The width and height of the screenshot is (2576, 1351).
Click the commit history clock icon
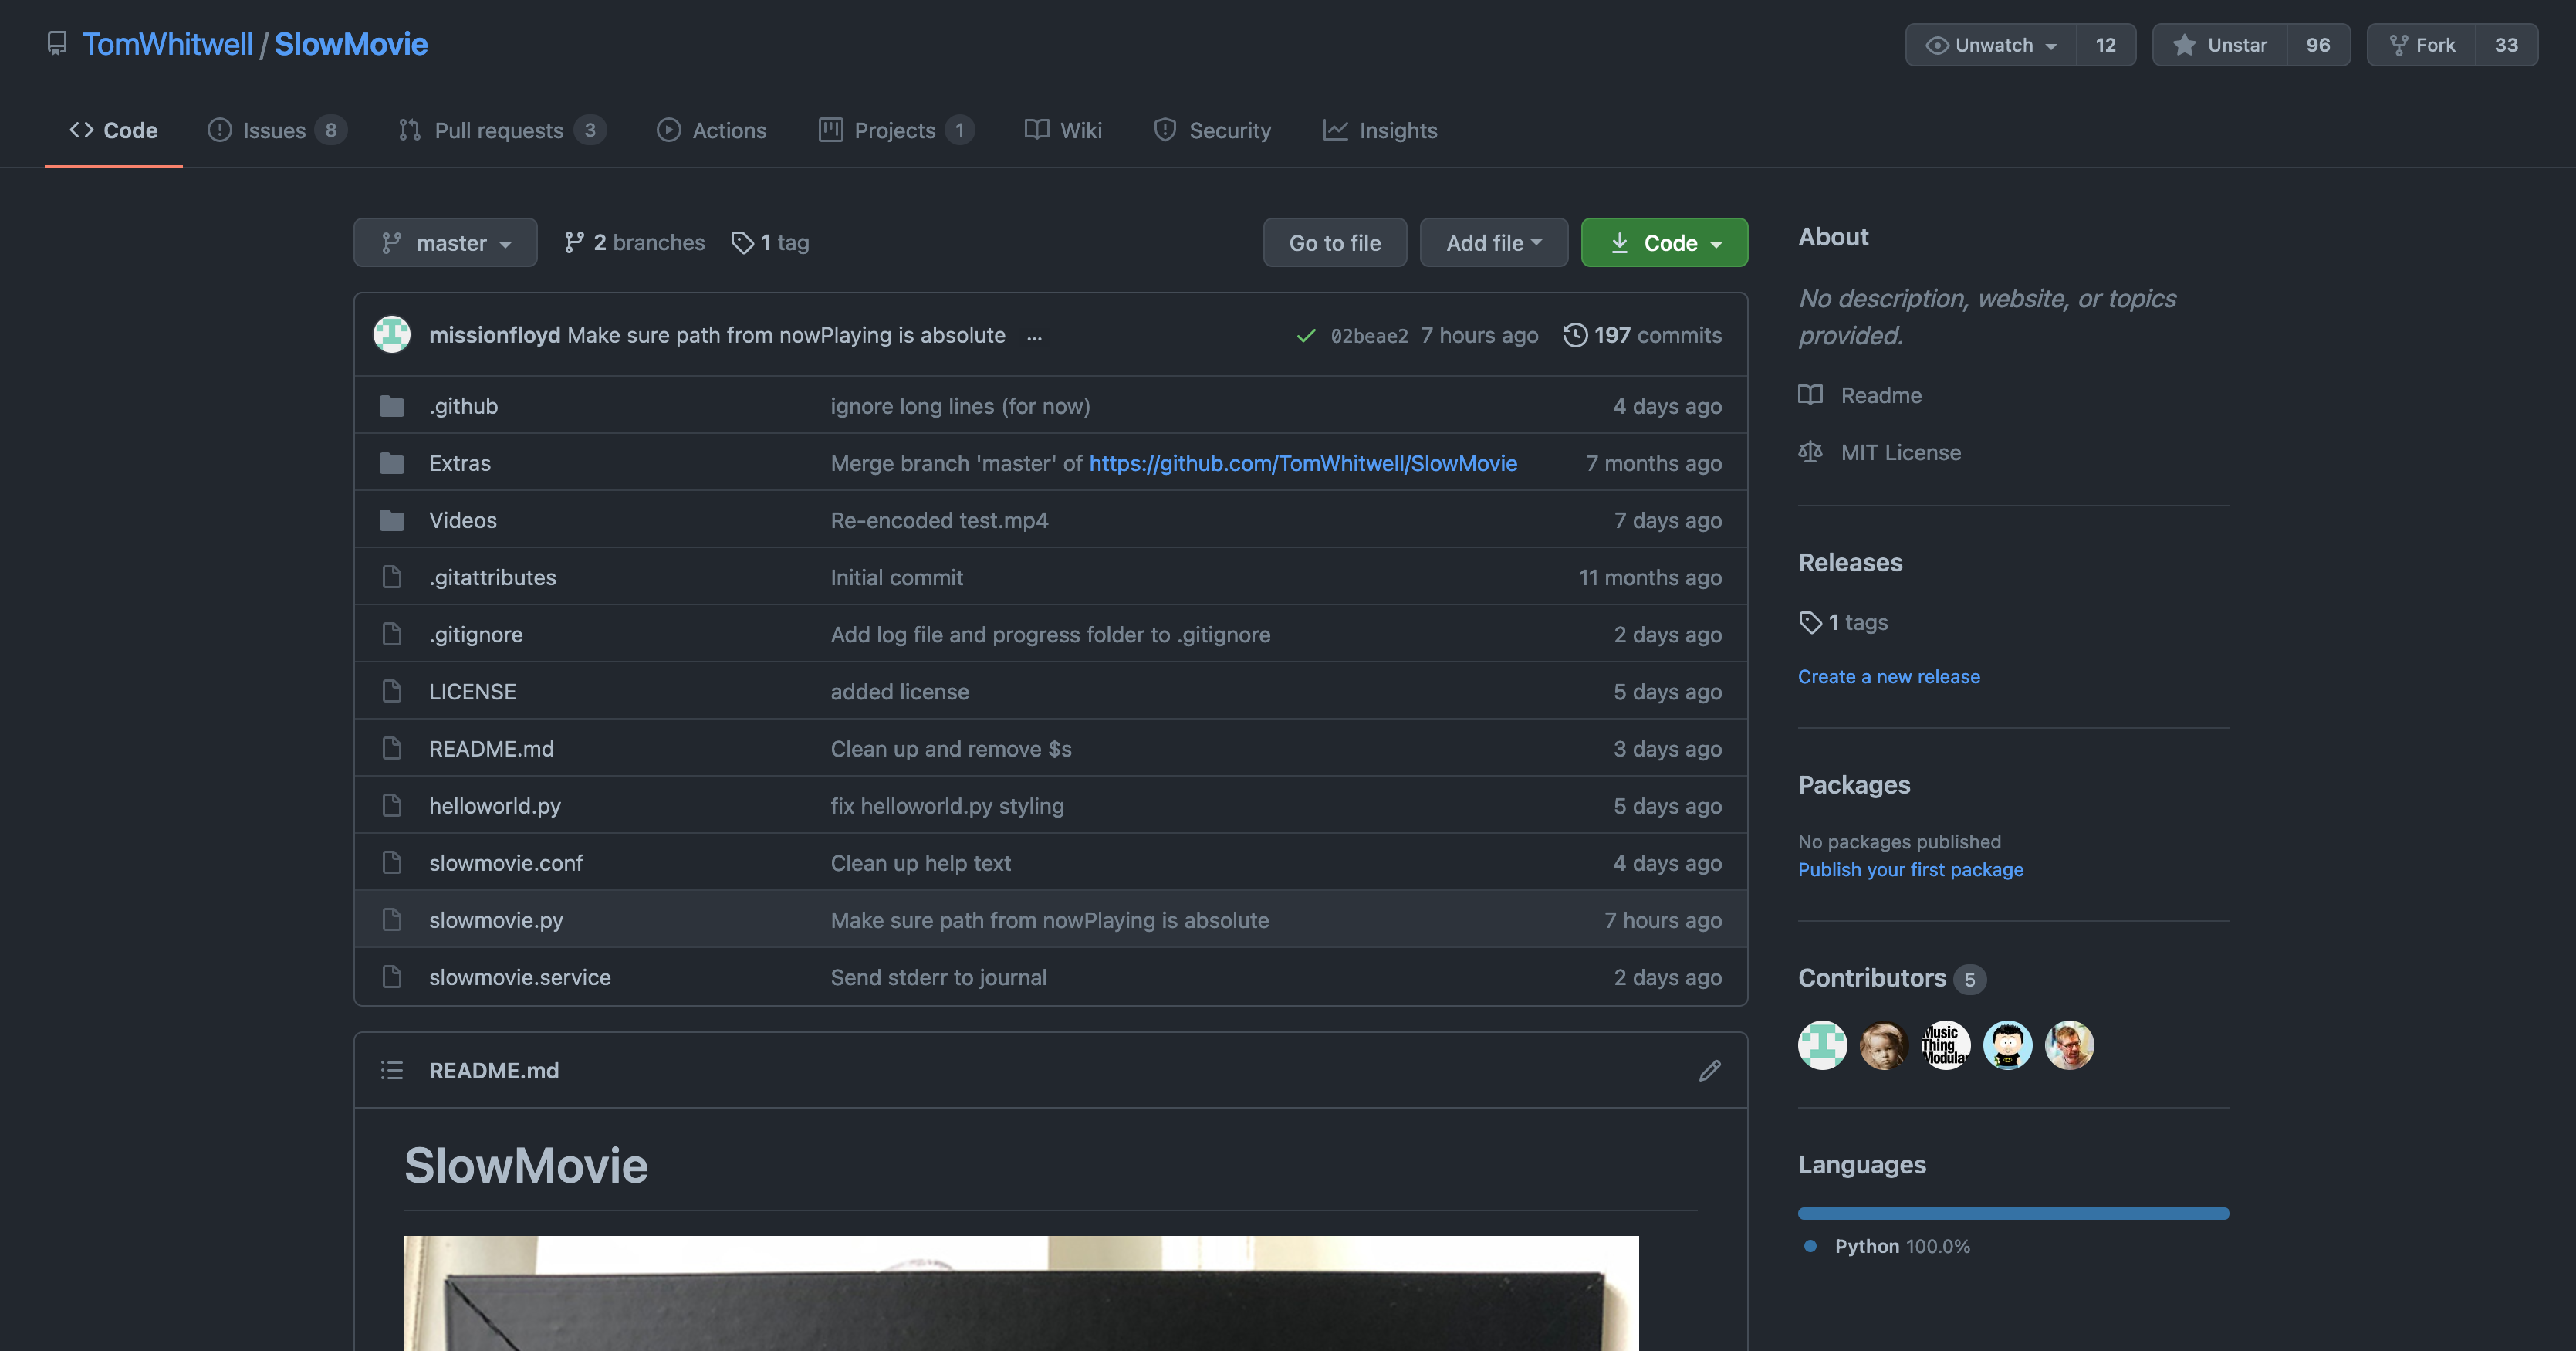[1574, 335]
